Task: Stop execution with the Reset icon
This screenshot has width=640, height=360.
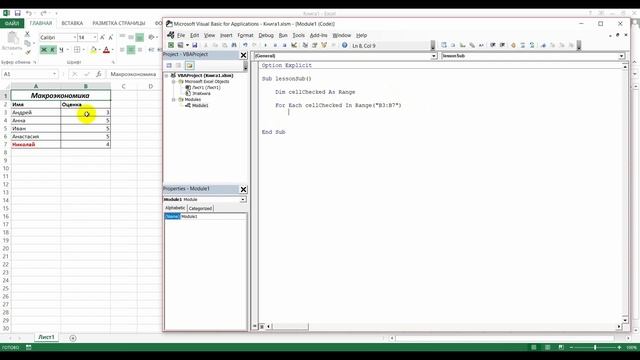Action: (x=284, y=45)
